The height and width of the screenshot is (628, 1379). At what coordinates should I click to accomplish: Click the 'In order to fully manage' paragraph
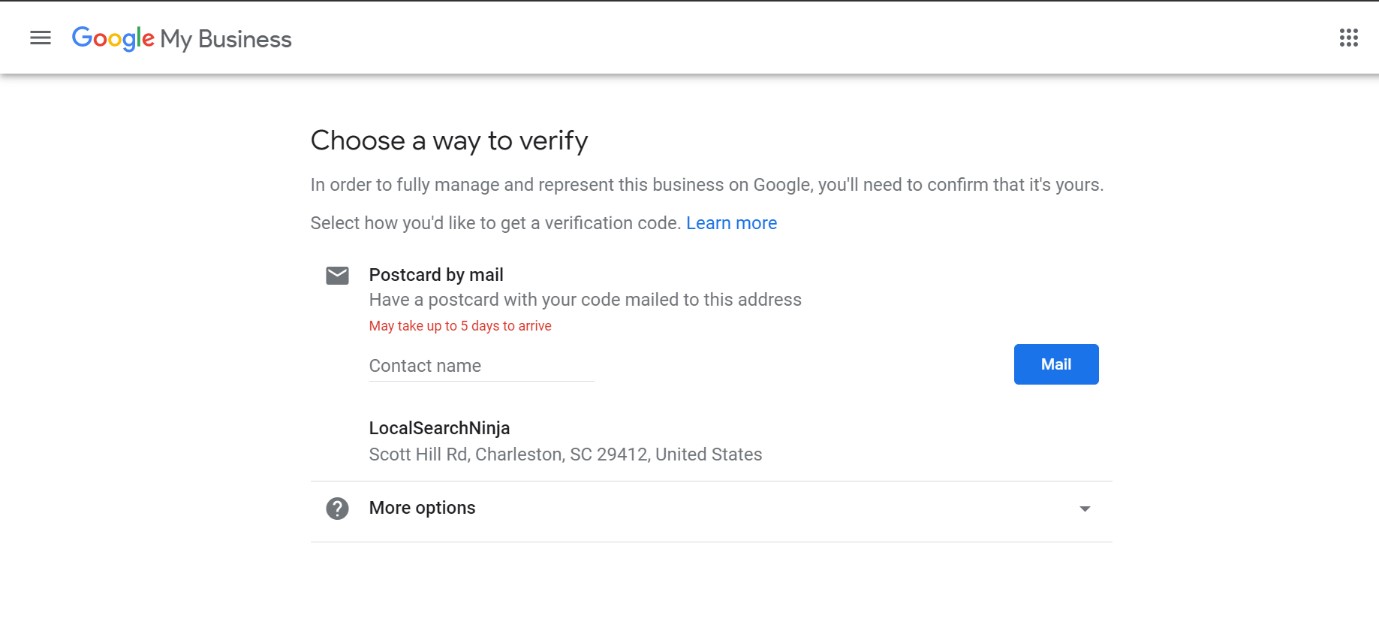pyautogui.click(x=707, y=185)
